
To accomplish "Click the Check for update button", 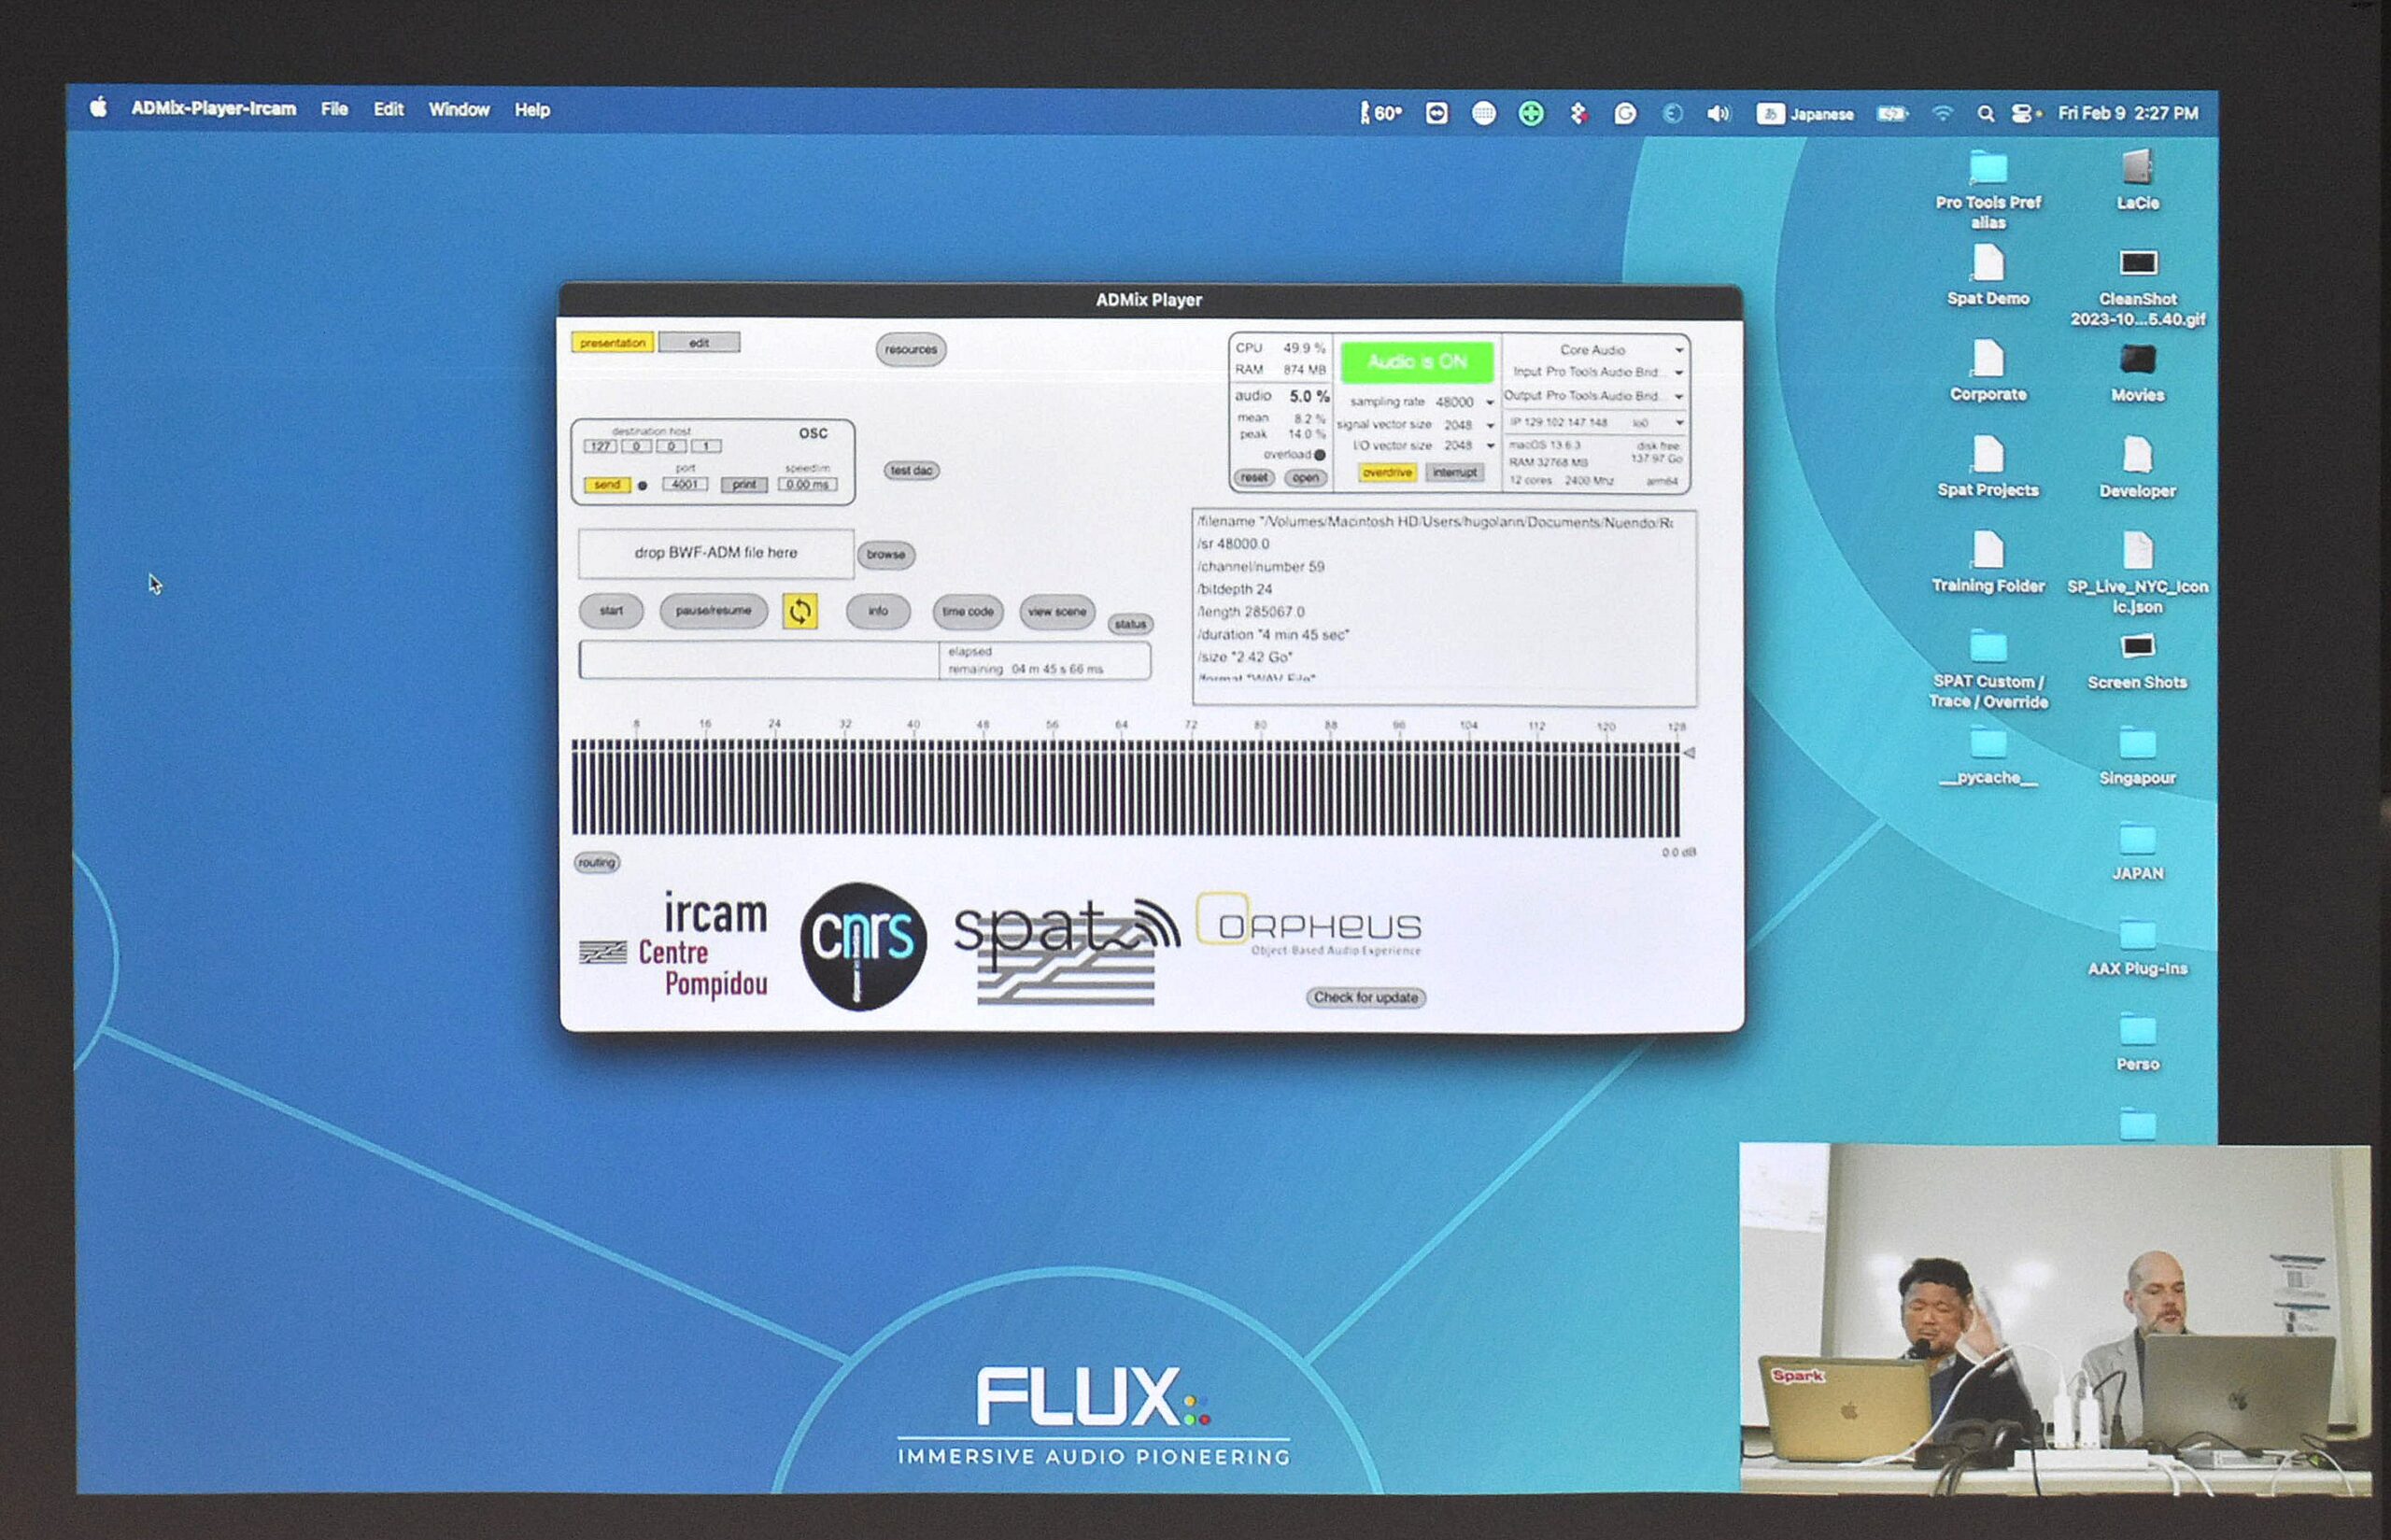I will pos(1365,998).
